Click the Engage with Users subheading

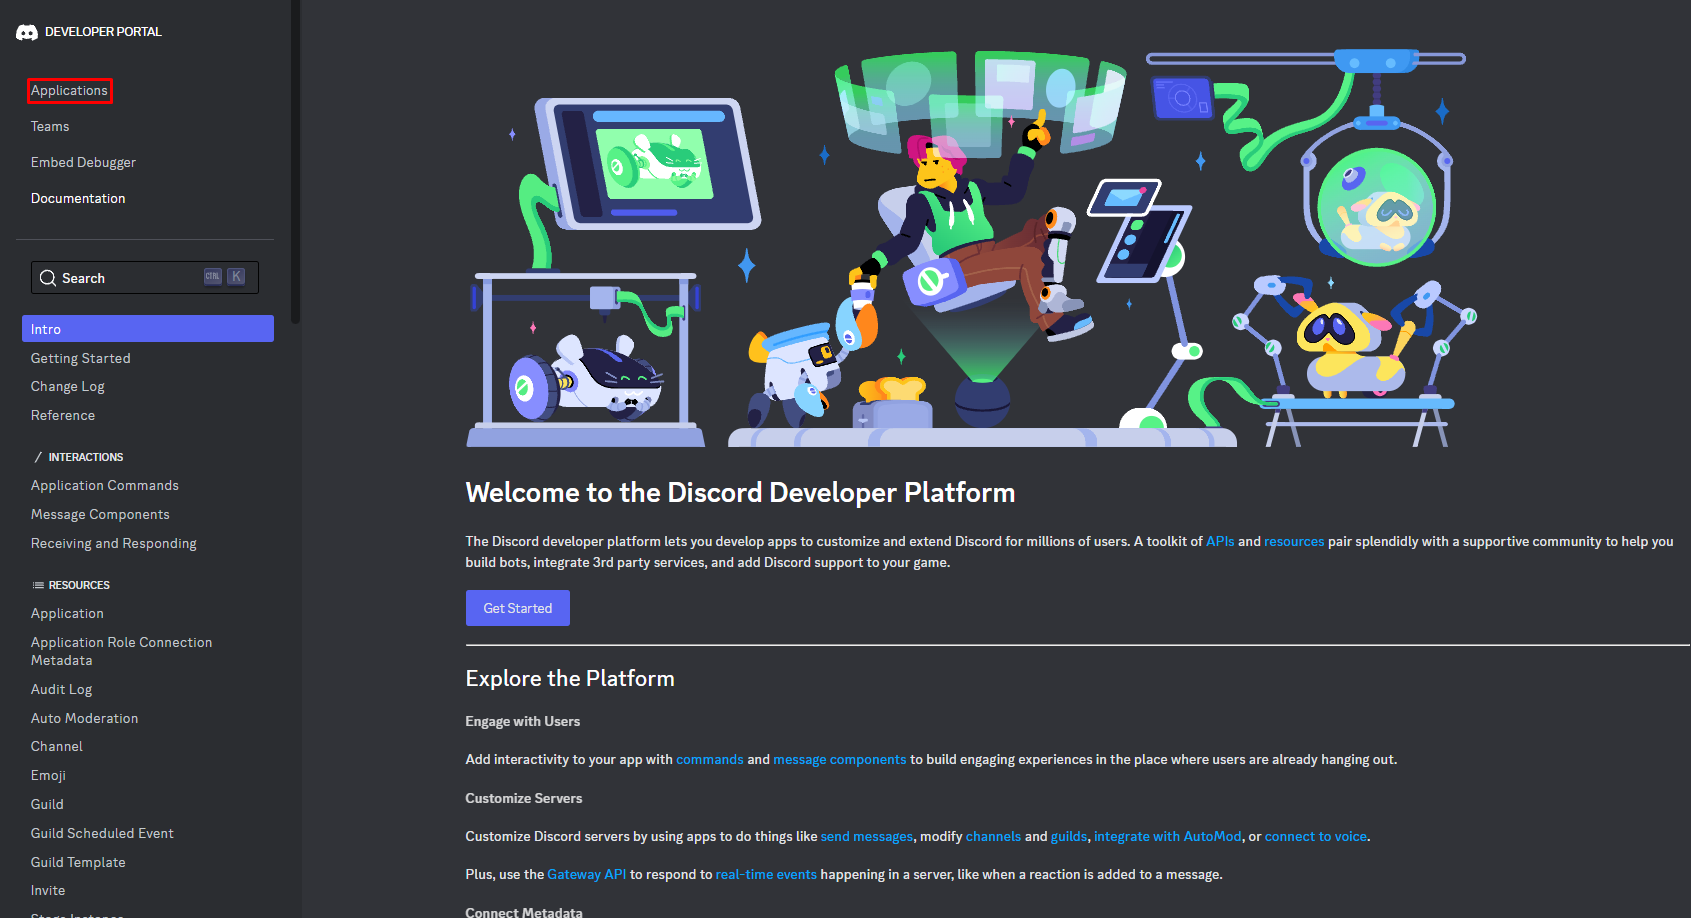523,721
